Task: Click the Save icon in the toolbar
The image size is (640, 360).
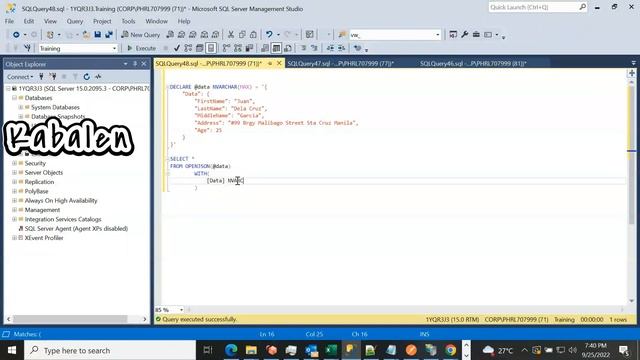Action: click(98, 35)
